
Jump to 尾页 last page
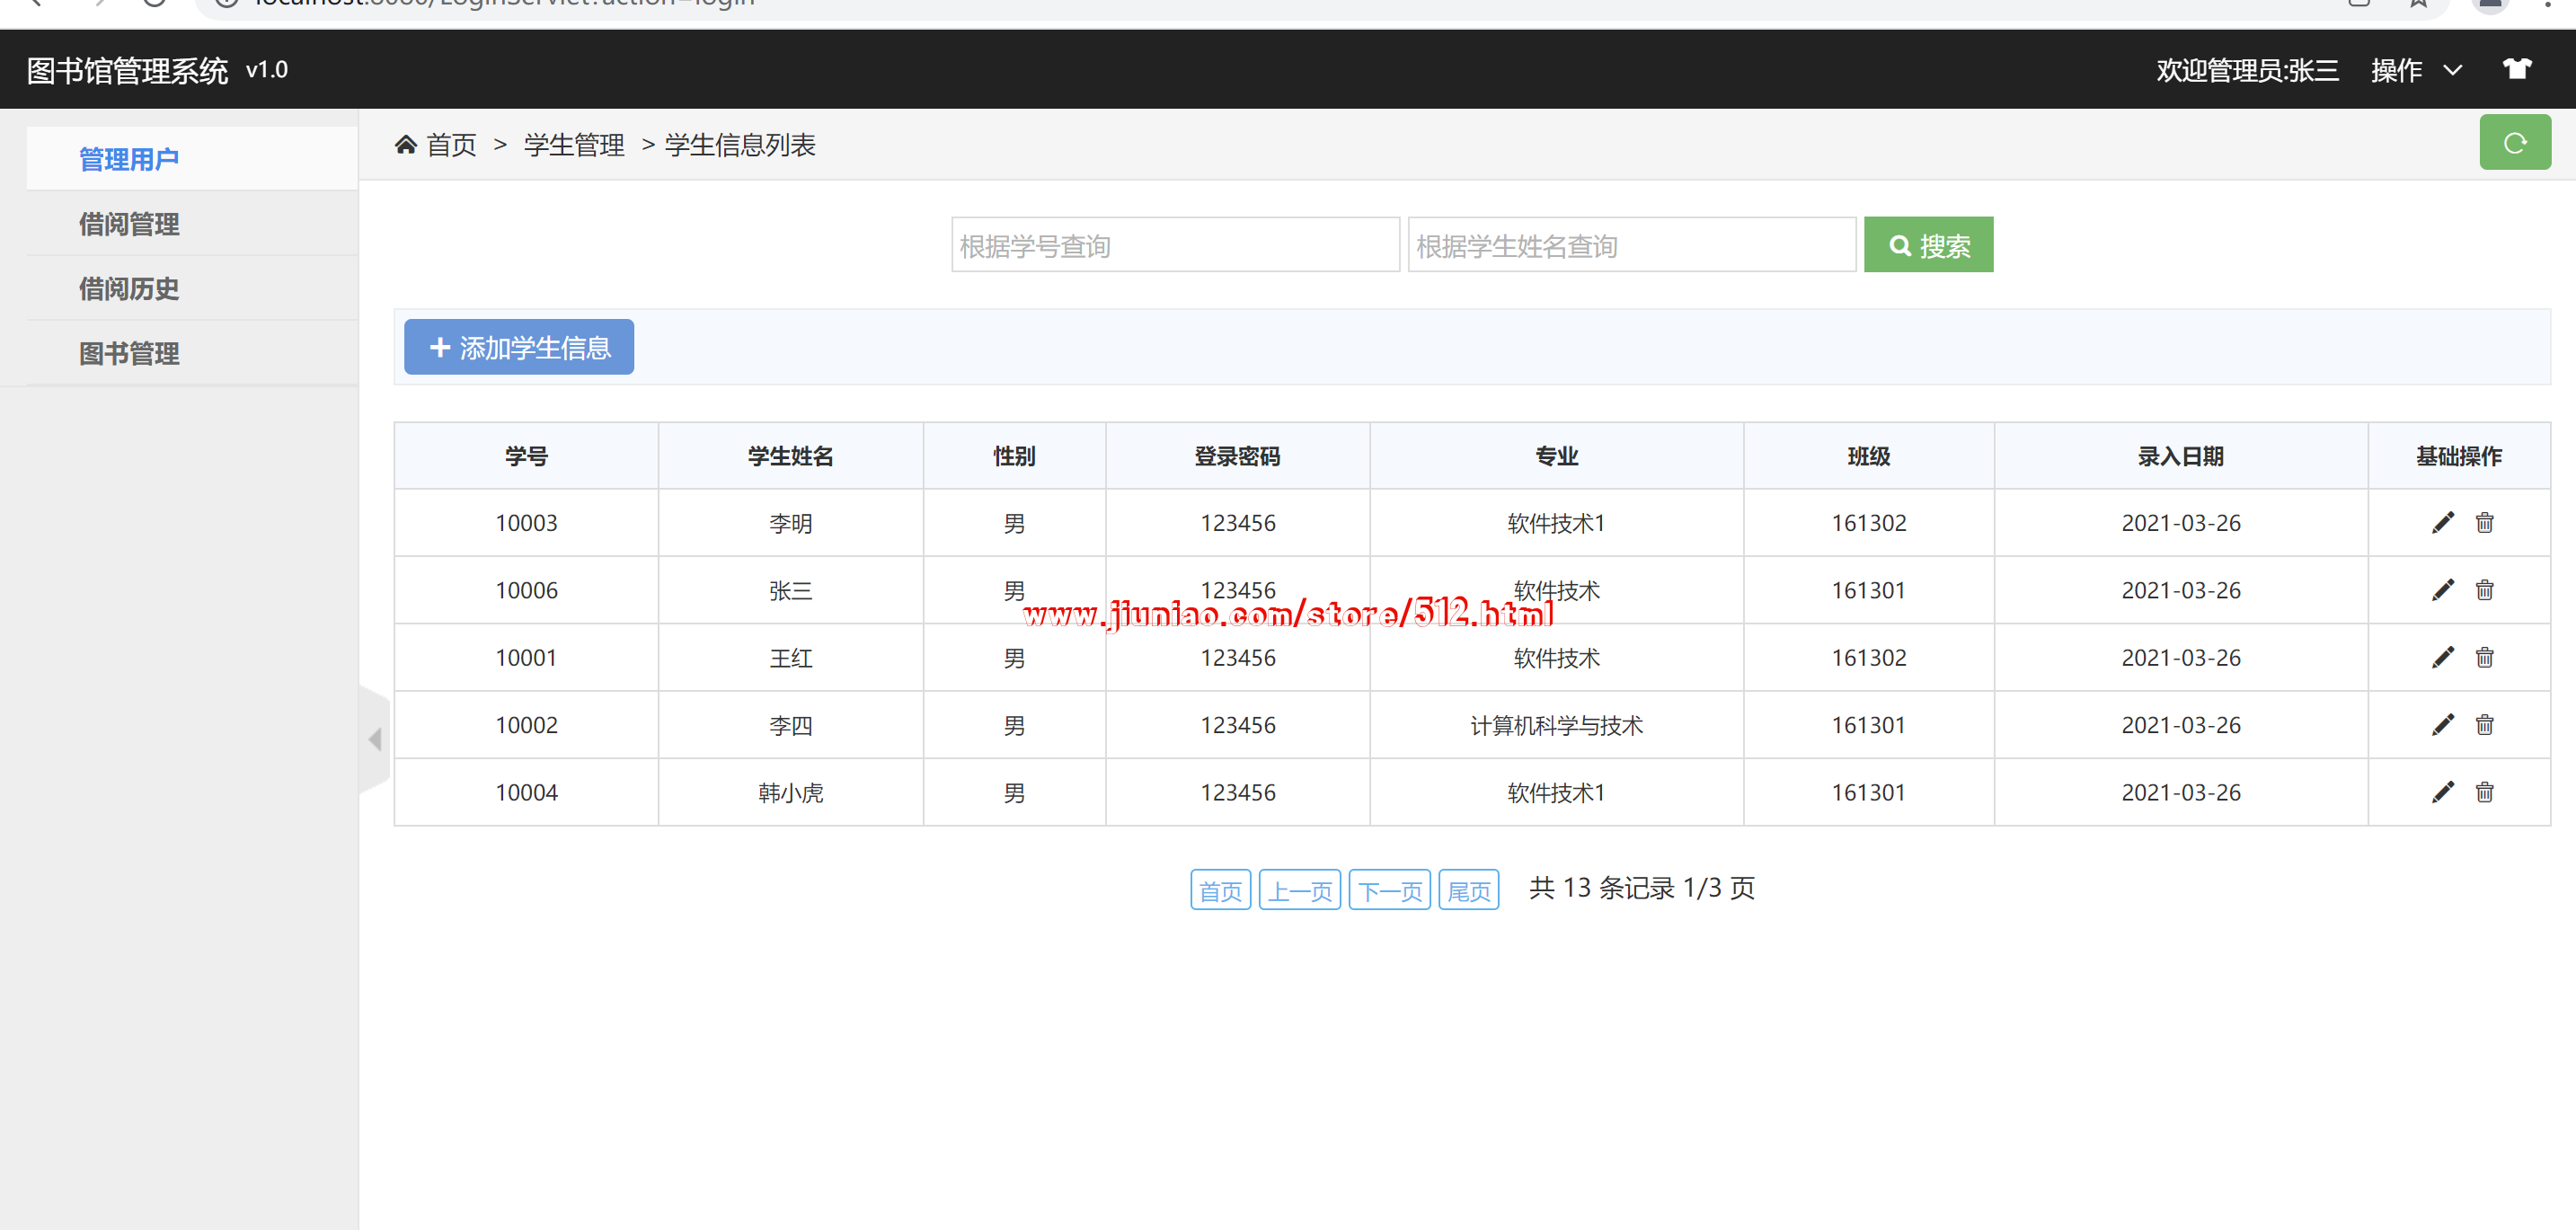click(1468, 890)
